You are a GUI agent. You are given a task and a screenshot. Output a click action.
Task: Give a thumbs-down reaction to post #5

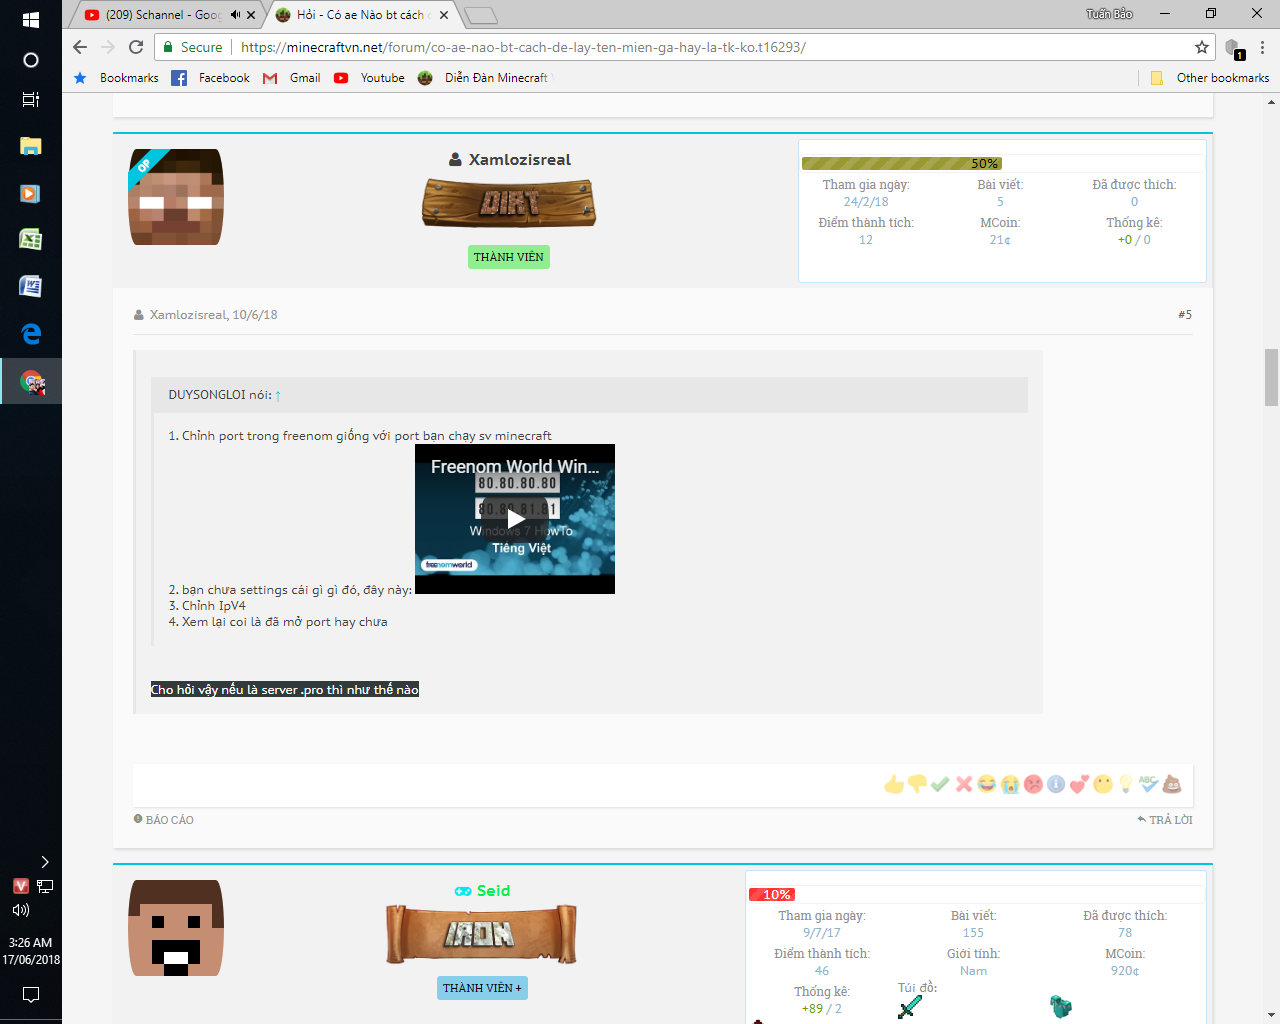pos(917,784)
